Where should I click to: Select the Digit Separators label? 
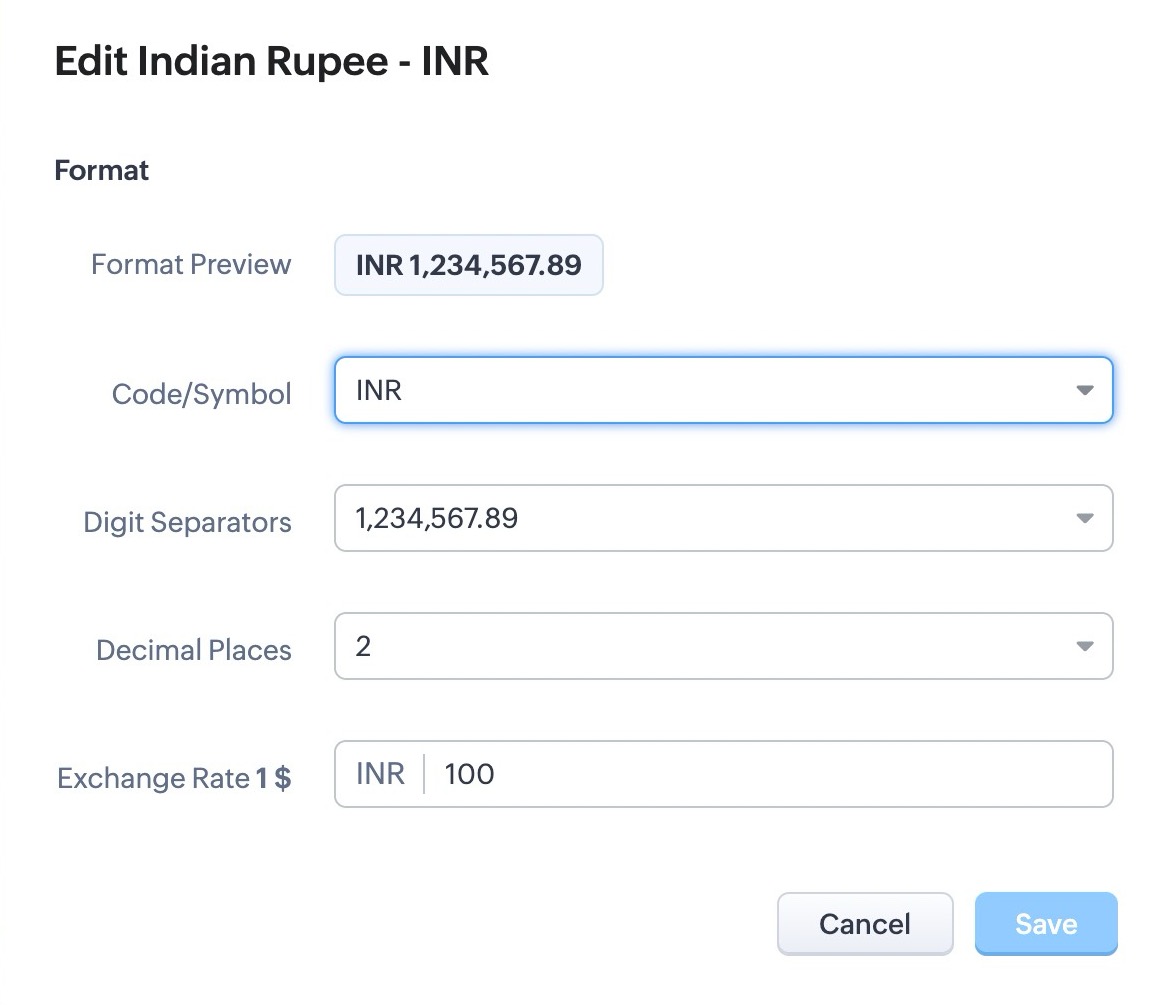click(187, 522)
